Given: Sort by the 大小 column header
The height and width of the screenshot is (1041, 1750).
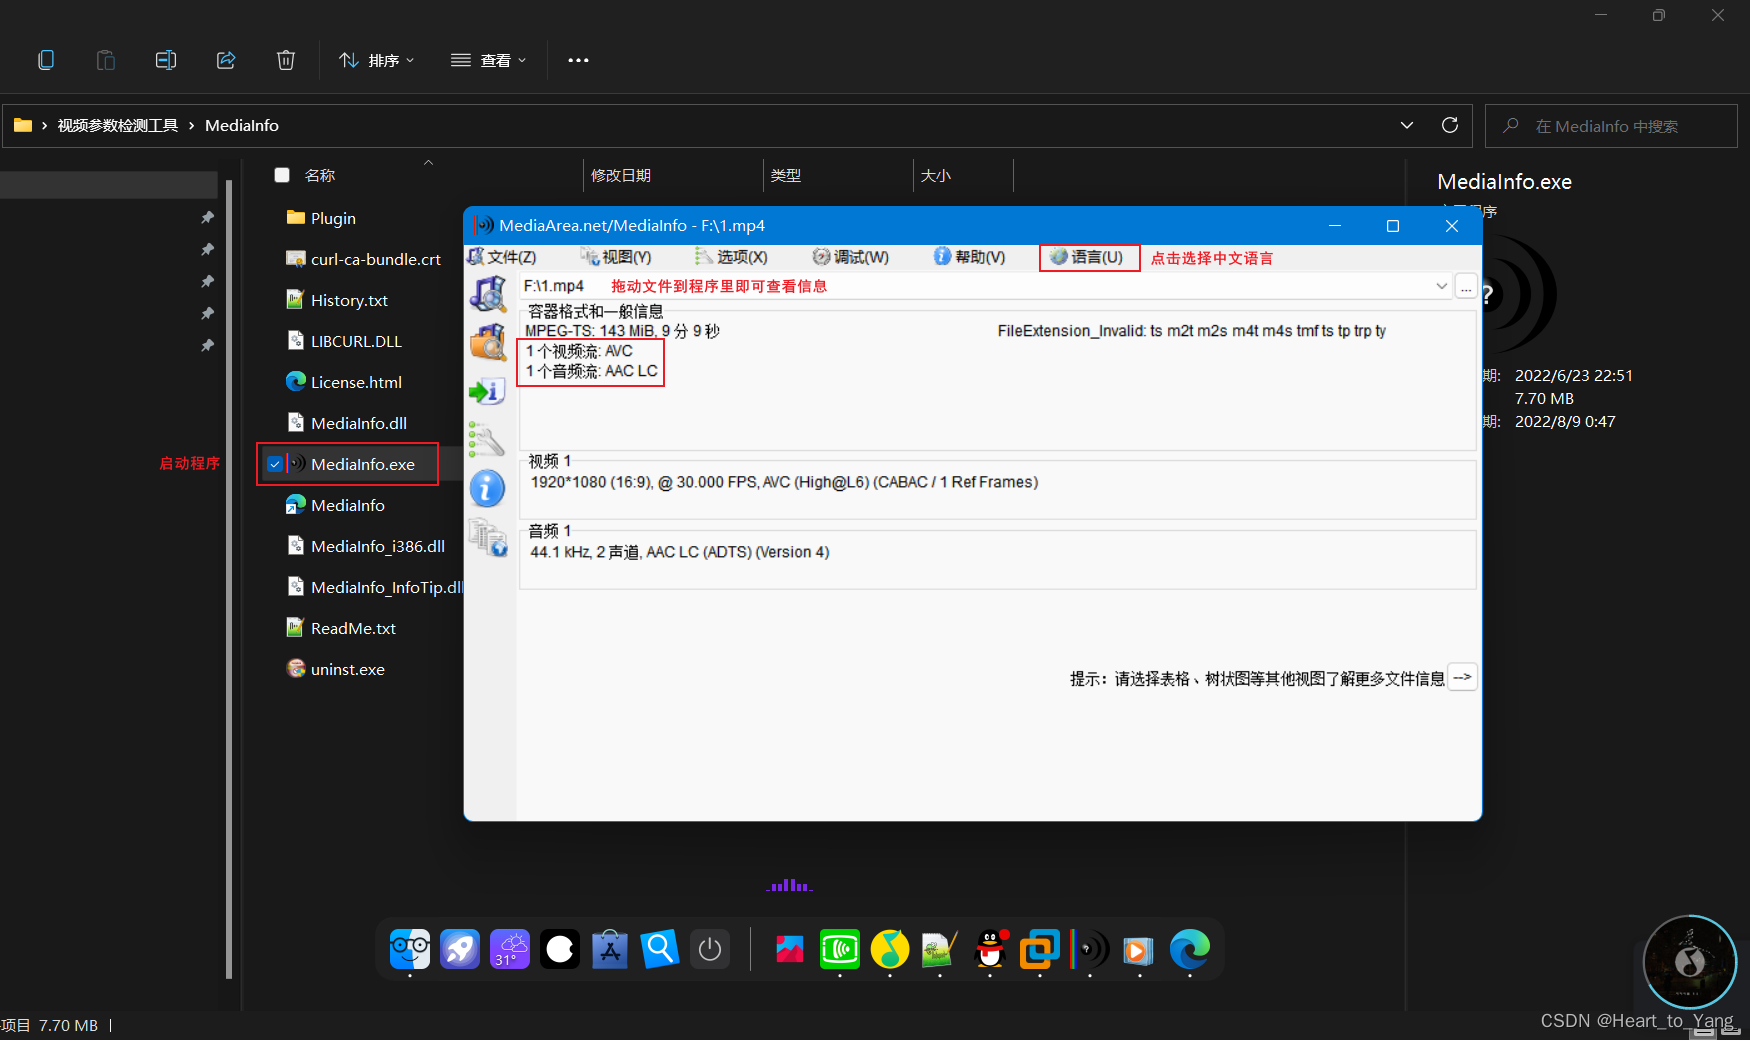Looking at the screenshot, I should point(936,175).
